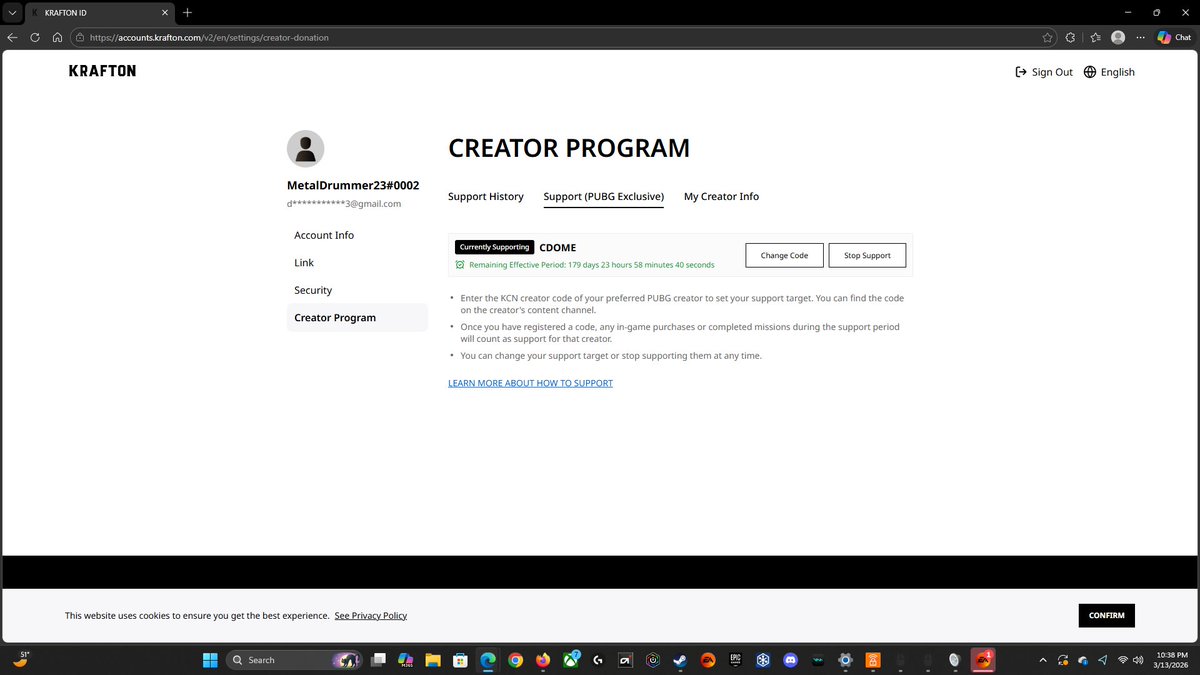Click Sign Out in the header

tap(1044, 72)
